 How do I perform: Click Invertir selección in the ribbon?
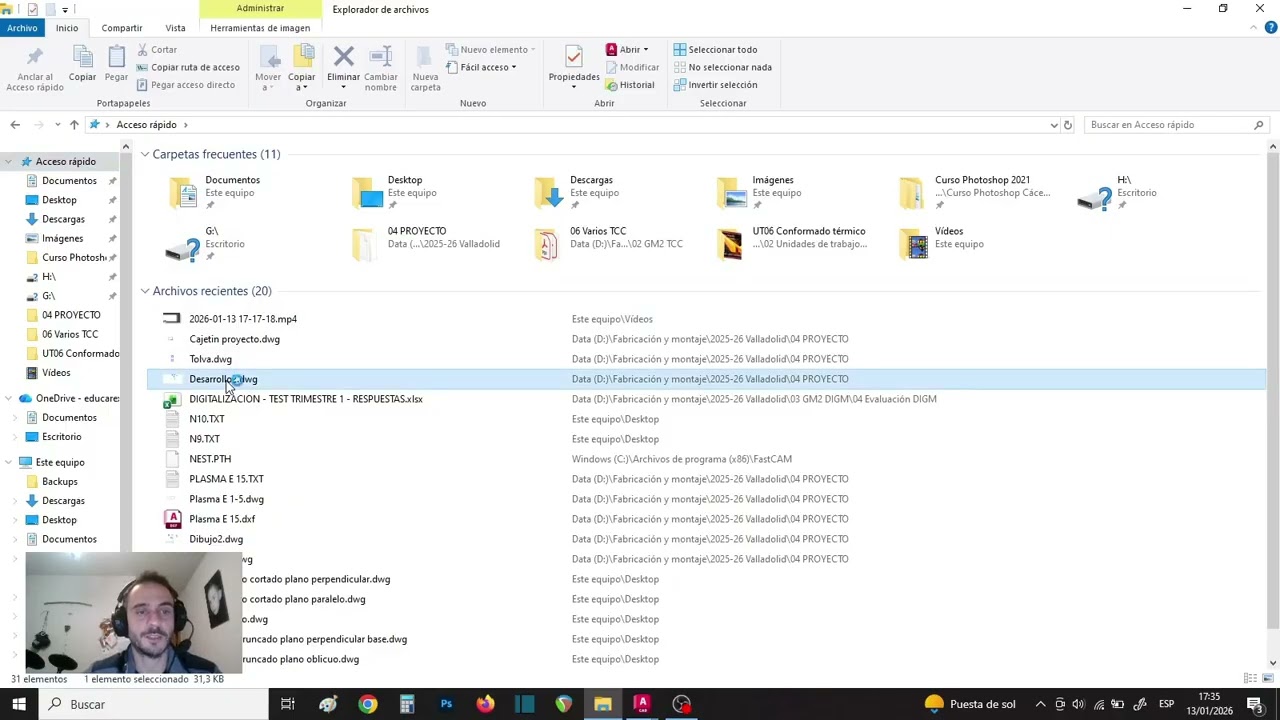pyautogui.click(x=715, y=85)
